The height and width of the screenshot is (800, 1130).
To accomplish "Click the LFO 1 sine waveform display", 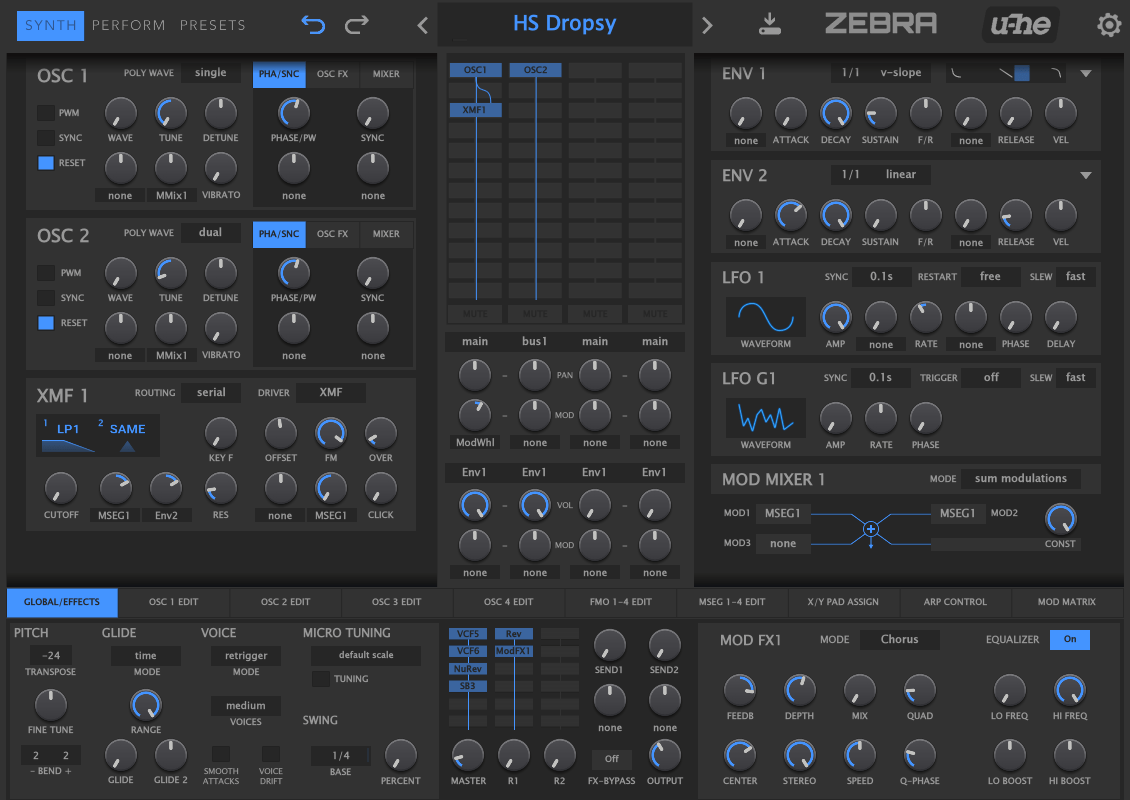I will [765, 316].
